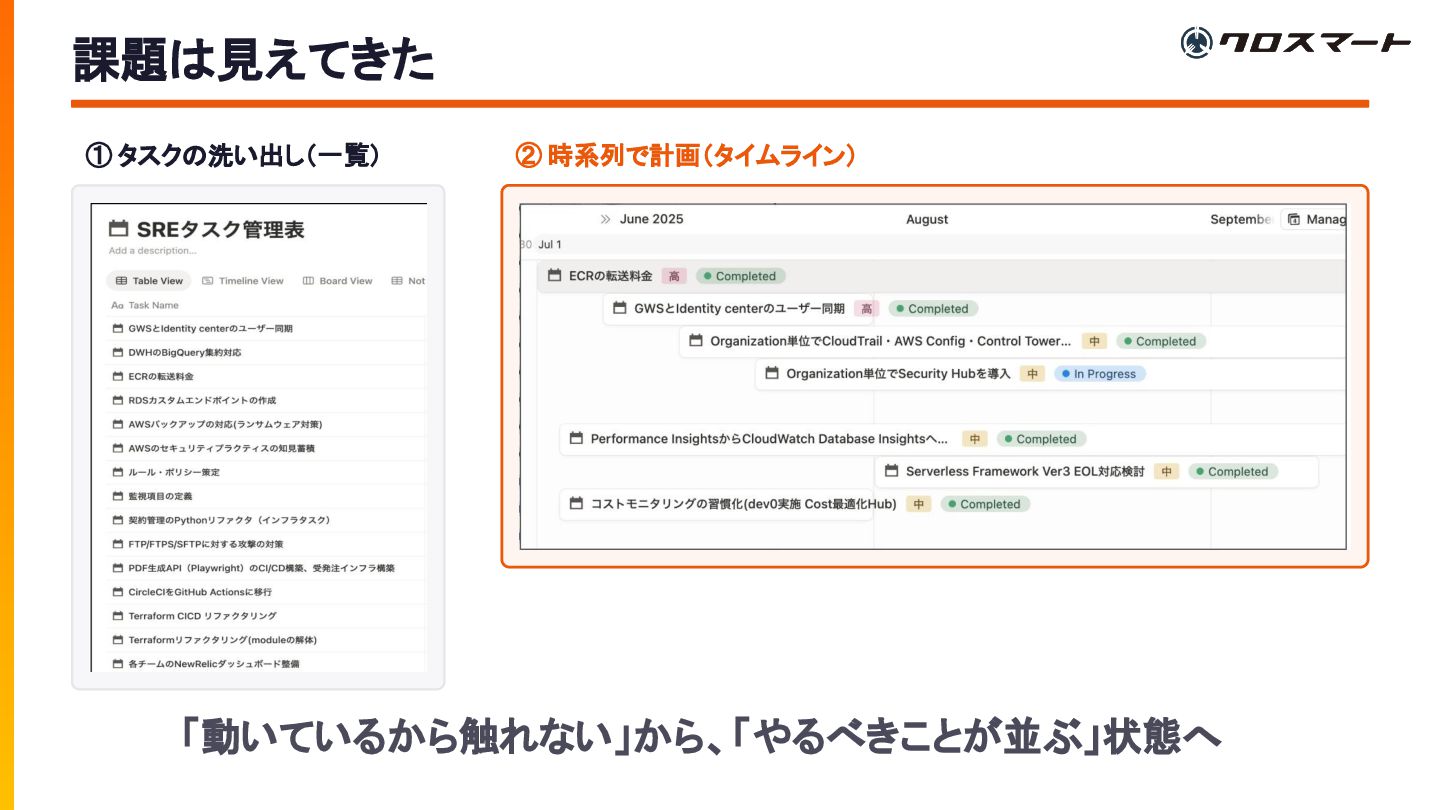The height and width of the screenshot is (810, 1440).
Task: Open the PDF生成API（Playwright）のCI/CD構築 task
Action: (x=261, y=568)
